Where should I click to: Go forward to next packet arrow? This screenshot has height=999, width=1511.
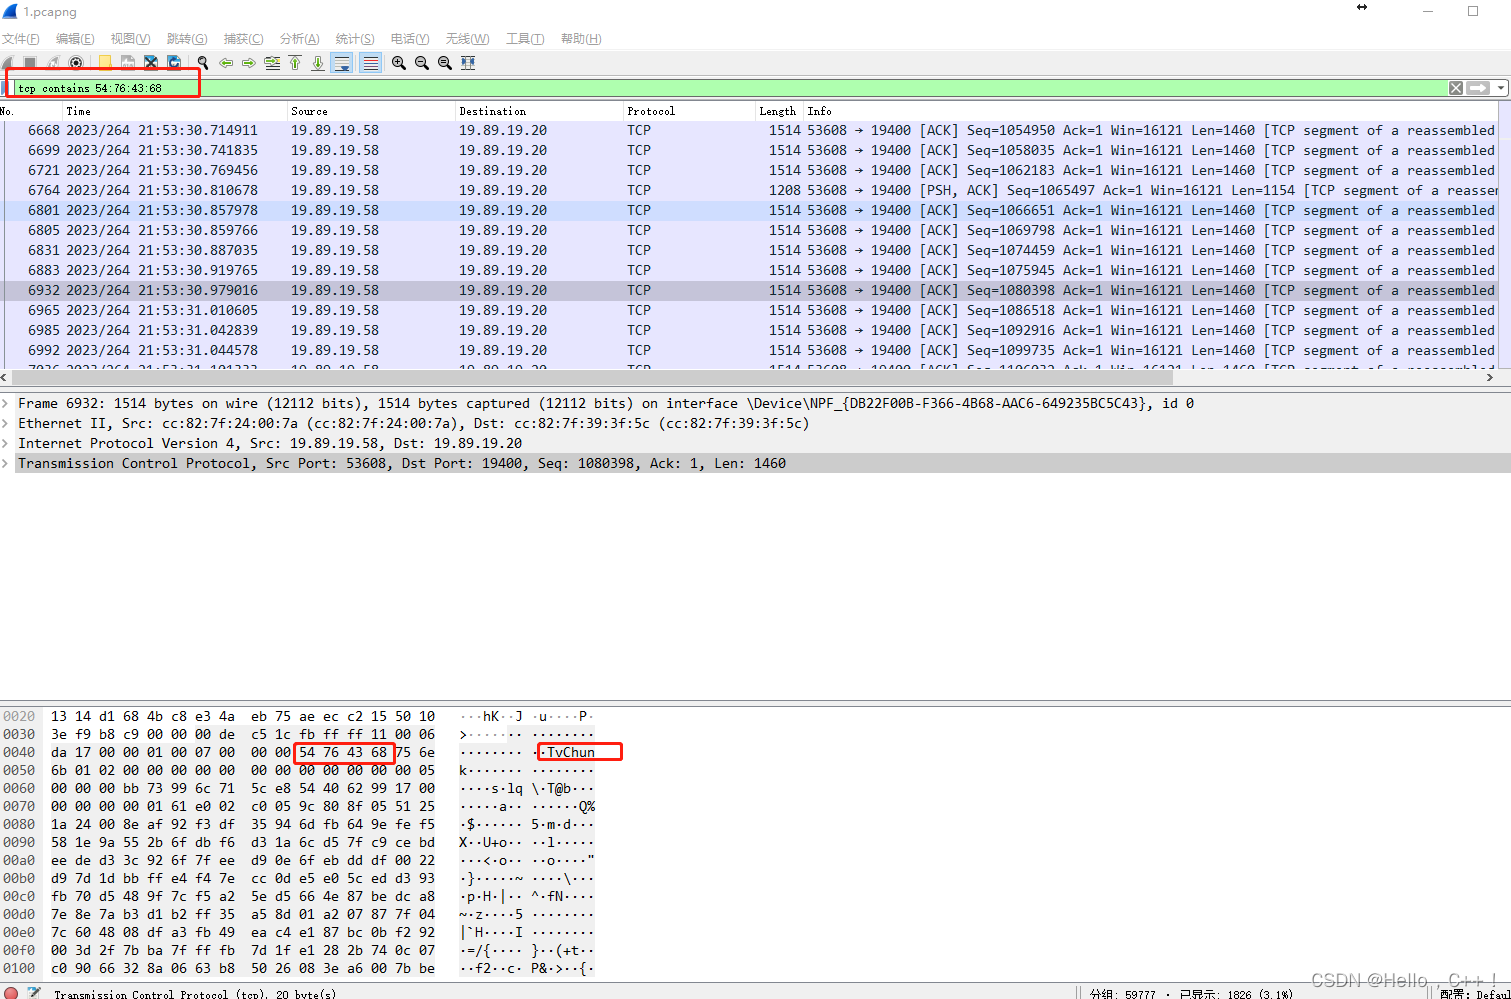click(249, 63)
